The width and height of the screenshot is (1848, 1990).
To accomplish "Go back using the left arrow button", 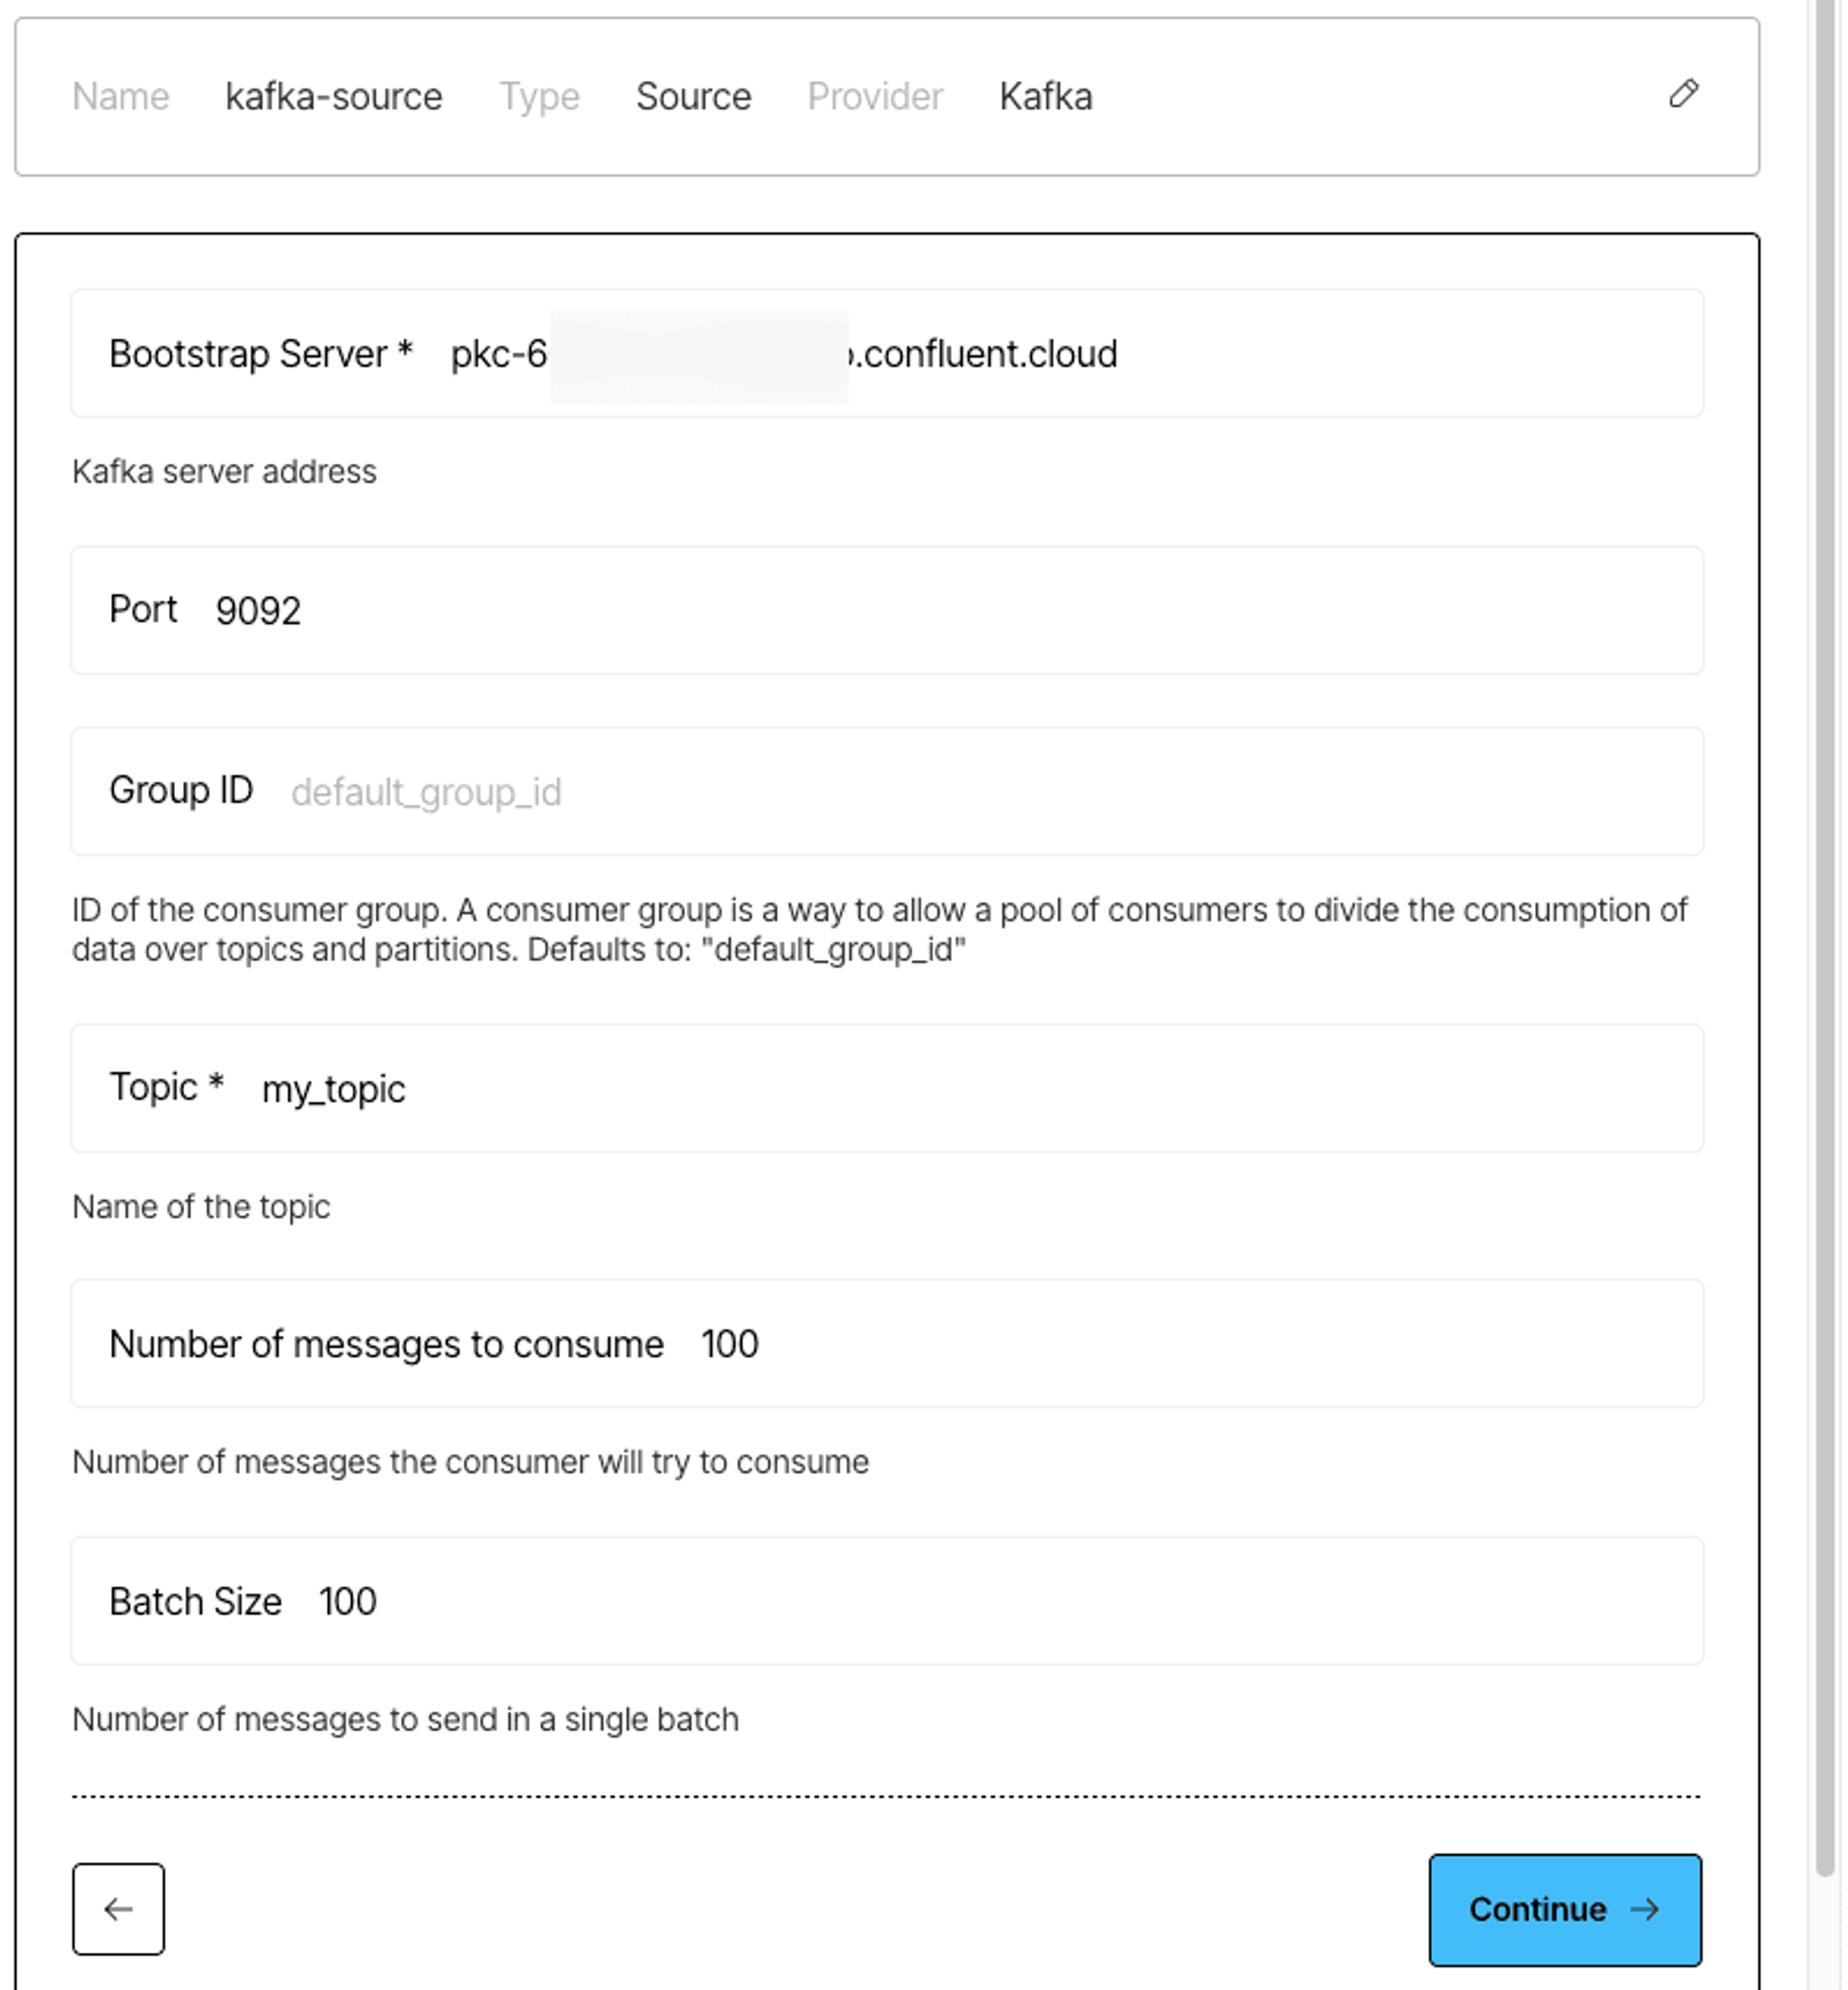I will [118, 1909].
